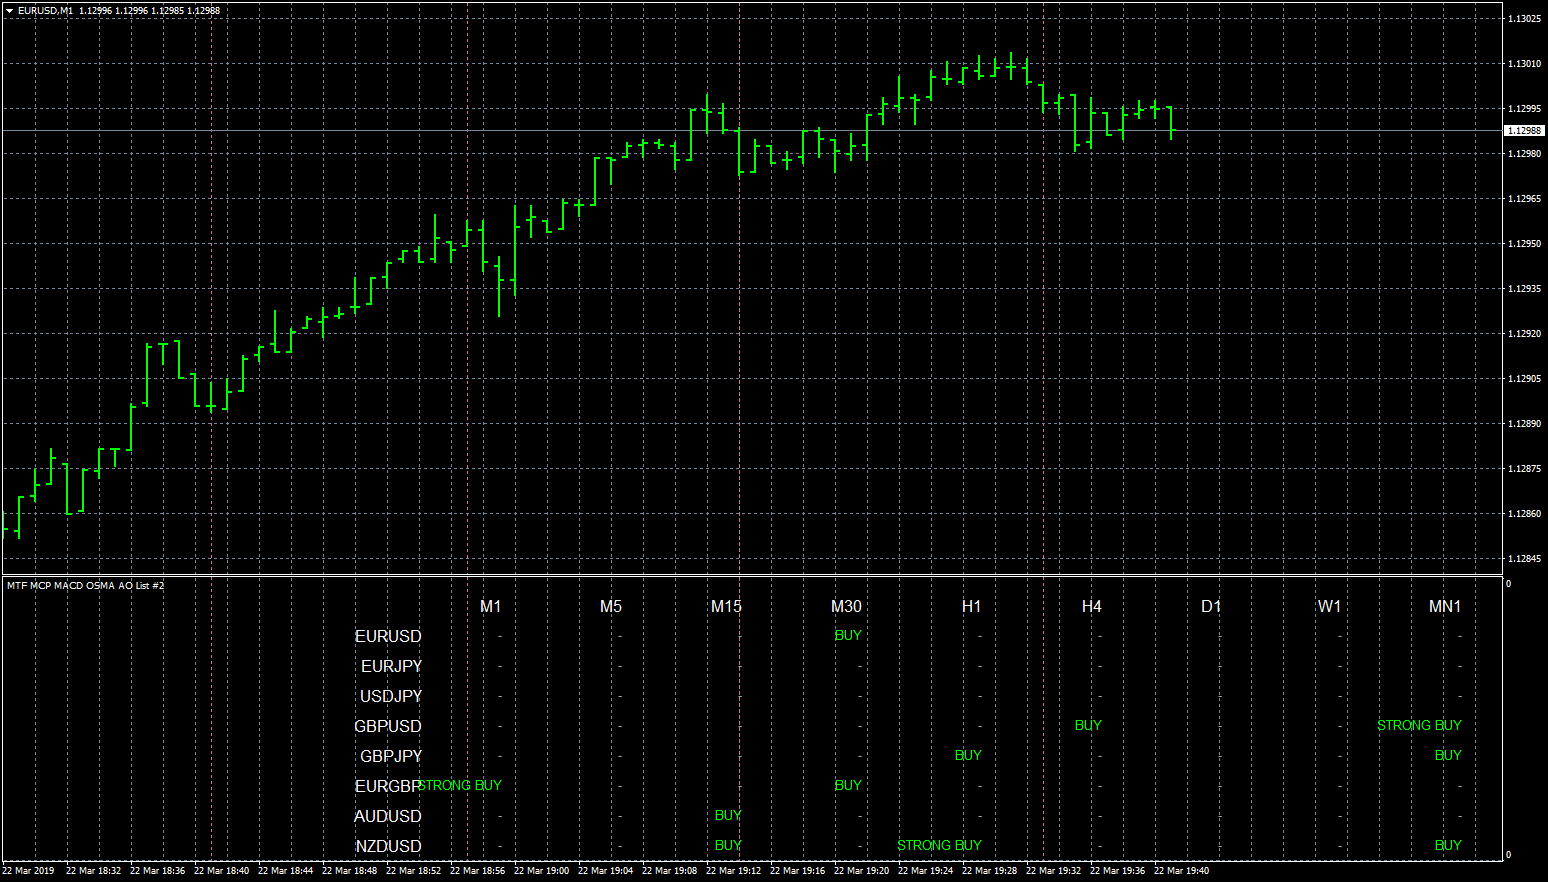This screenshot has height=882, width=1548.
Task: Click the 1.12905 price axis label
Action: click(1524, 379)
